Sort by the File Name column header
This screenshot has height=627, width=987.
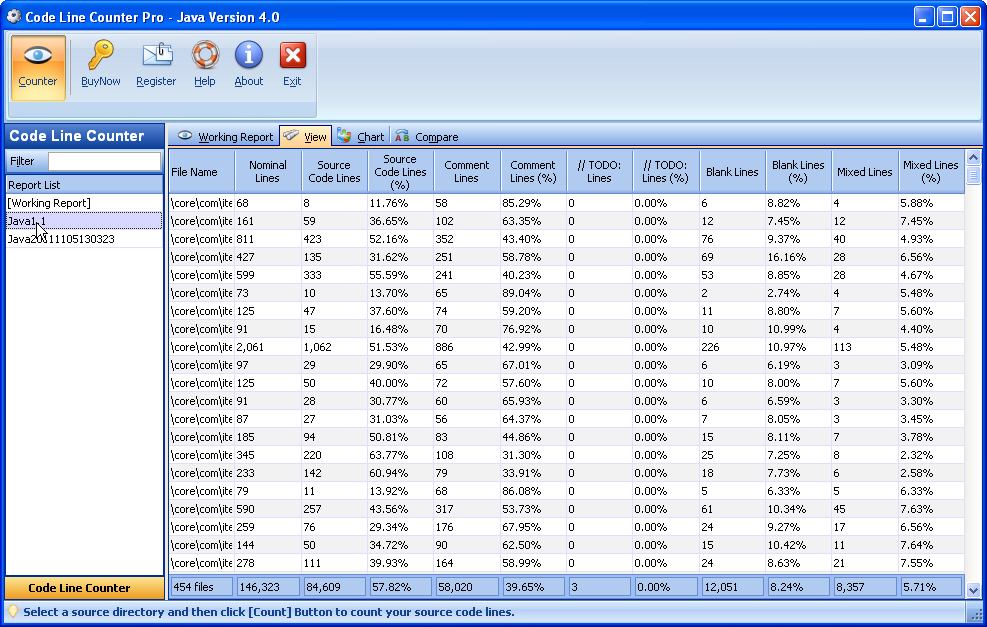click(x=201, y=172)
